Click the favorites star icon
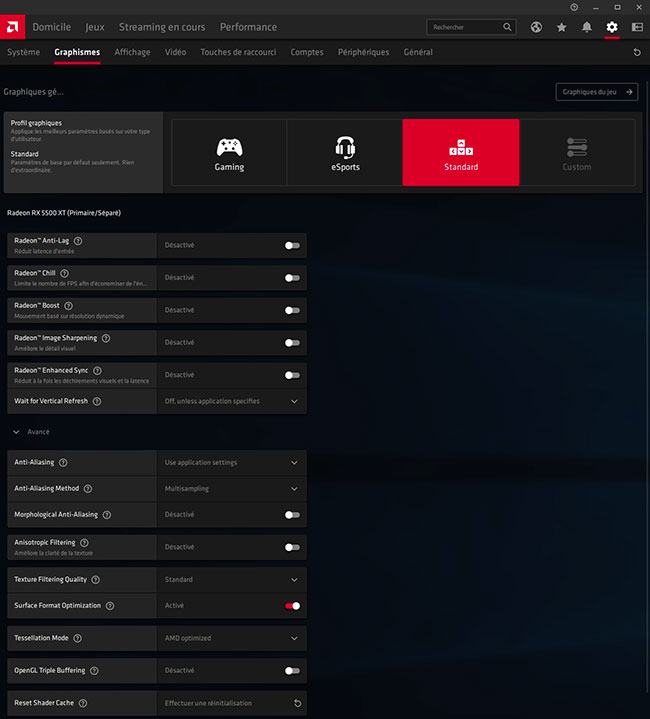 [x=561, y=27]
